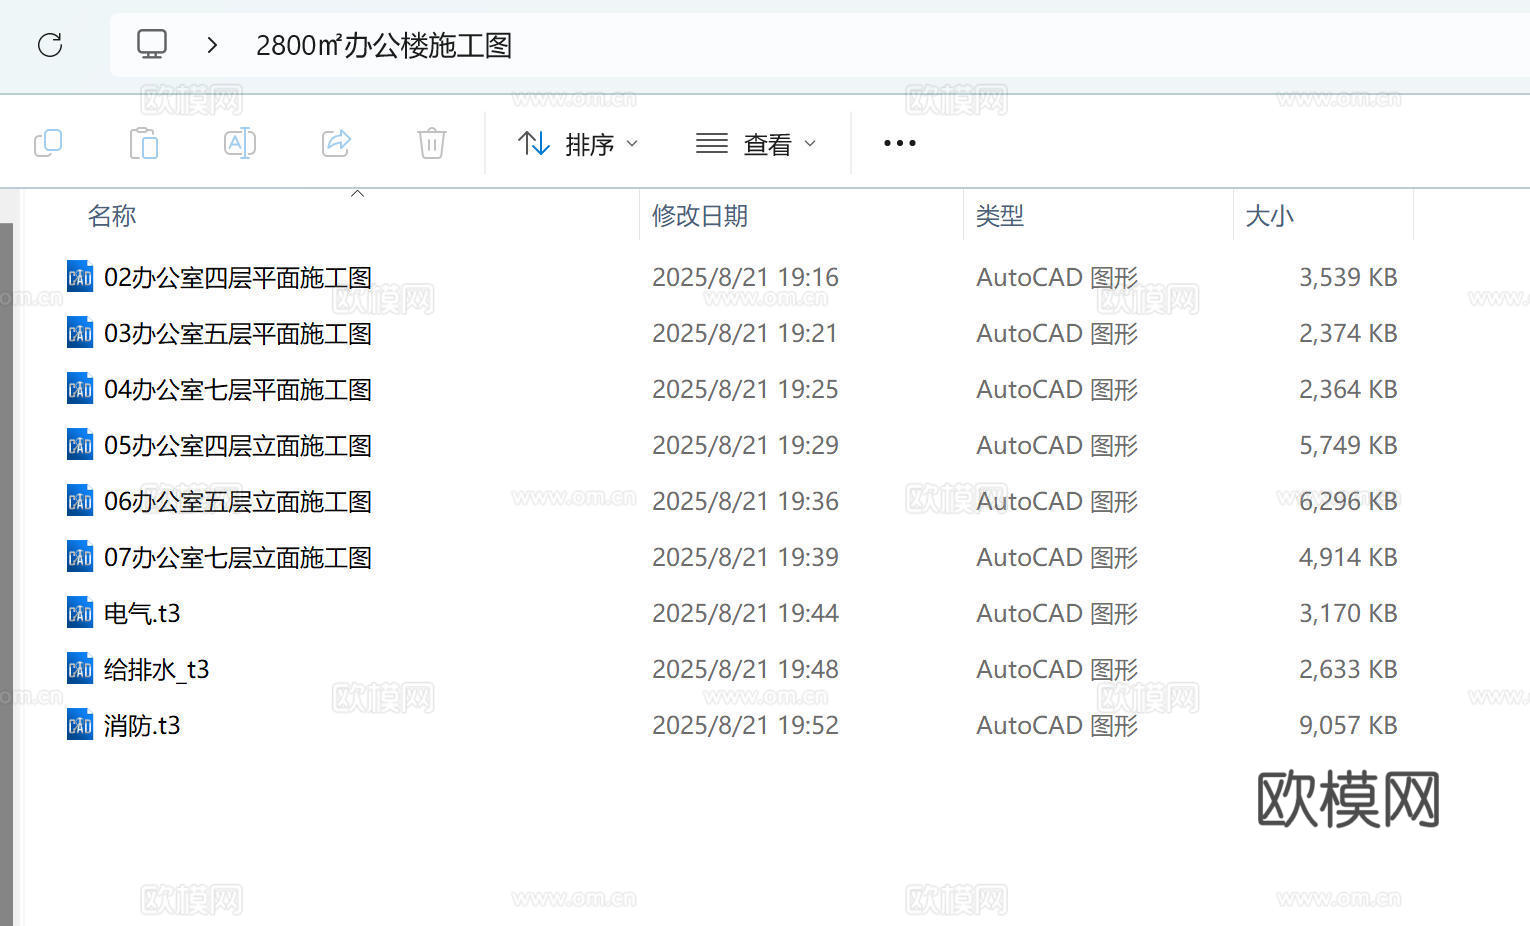This screenshot has height=926, width=1530.
Task: Select file name 02办公室四层平面施工图
Action: pyautogui.click(x=238, y=277)
